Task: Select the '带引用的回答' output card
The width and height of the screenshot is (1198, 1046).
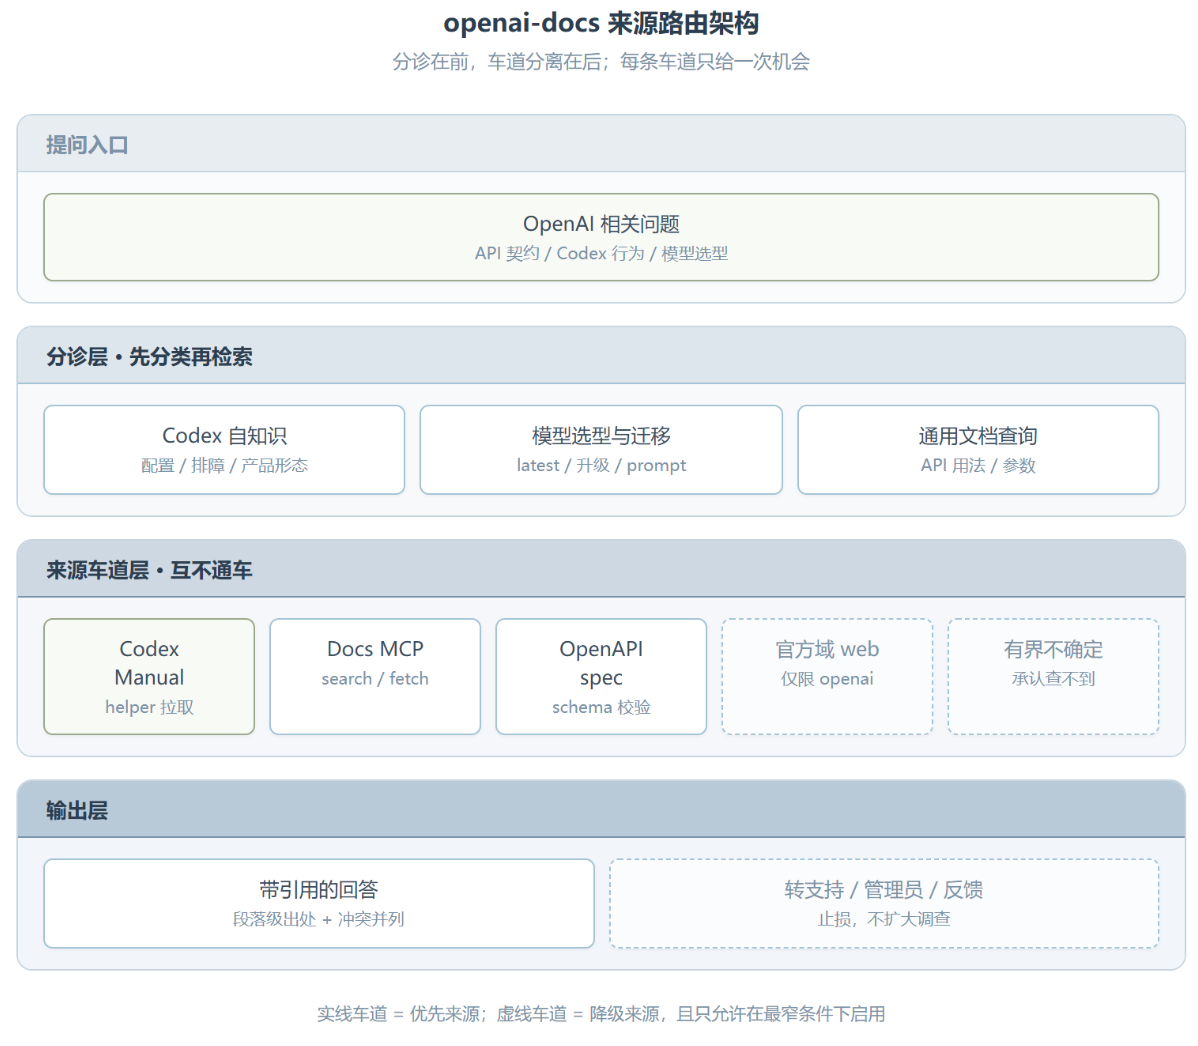Action: click(319, 904)
